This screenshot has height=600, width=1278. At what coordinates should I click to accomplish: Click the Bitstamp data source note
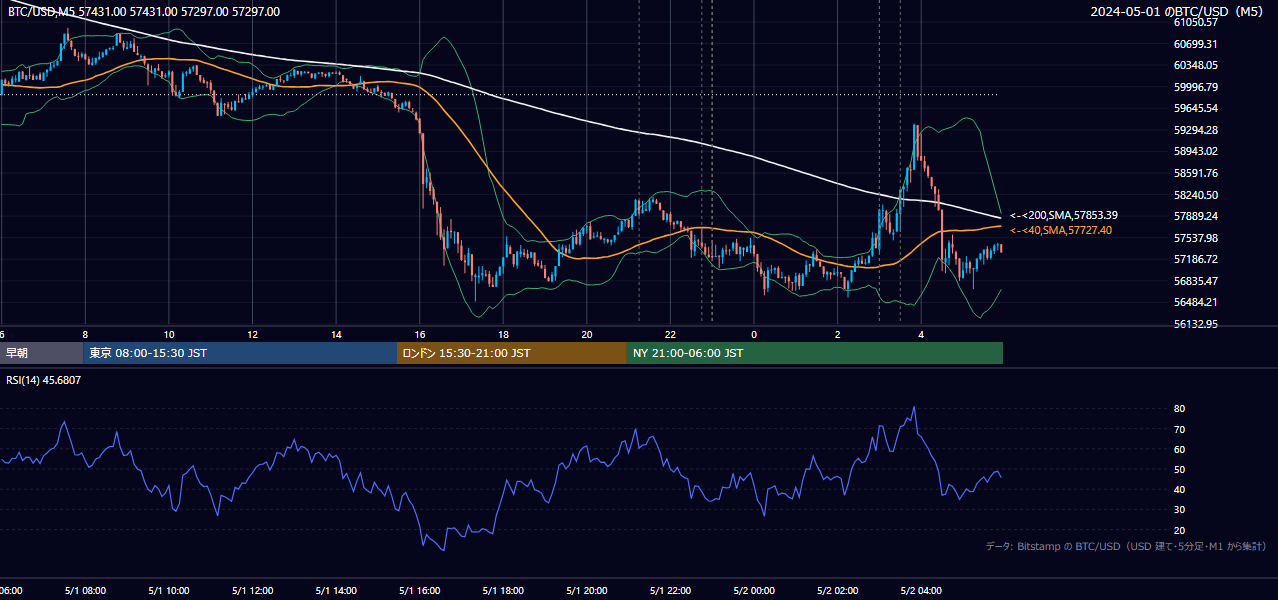(1126, 546)
